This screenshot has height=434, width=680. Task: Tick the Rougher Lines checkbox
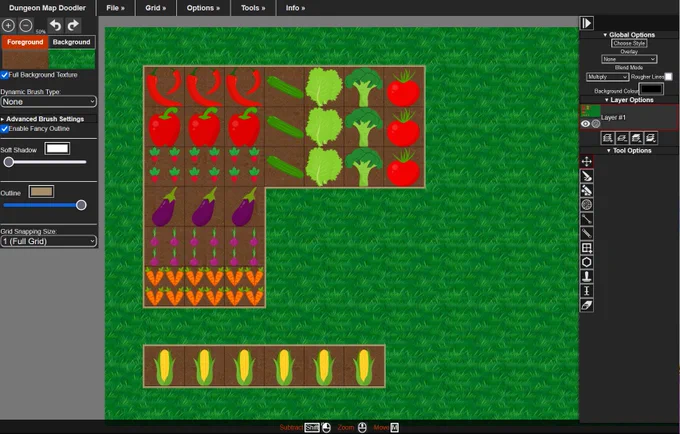pos(668,77)
